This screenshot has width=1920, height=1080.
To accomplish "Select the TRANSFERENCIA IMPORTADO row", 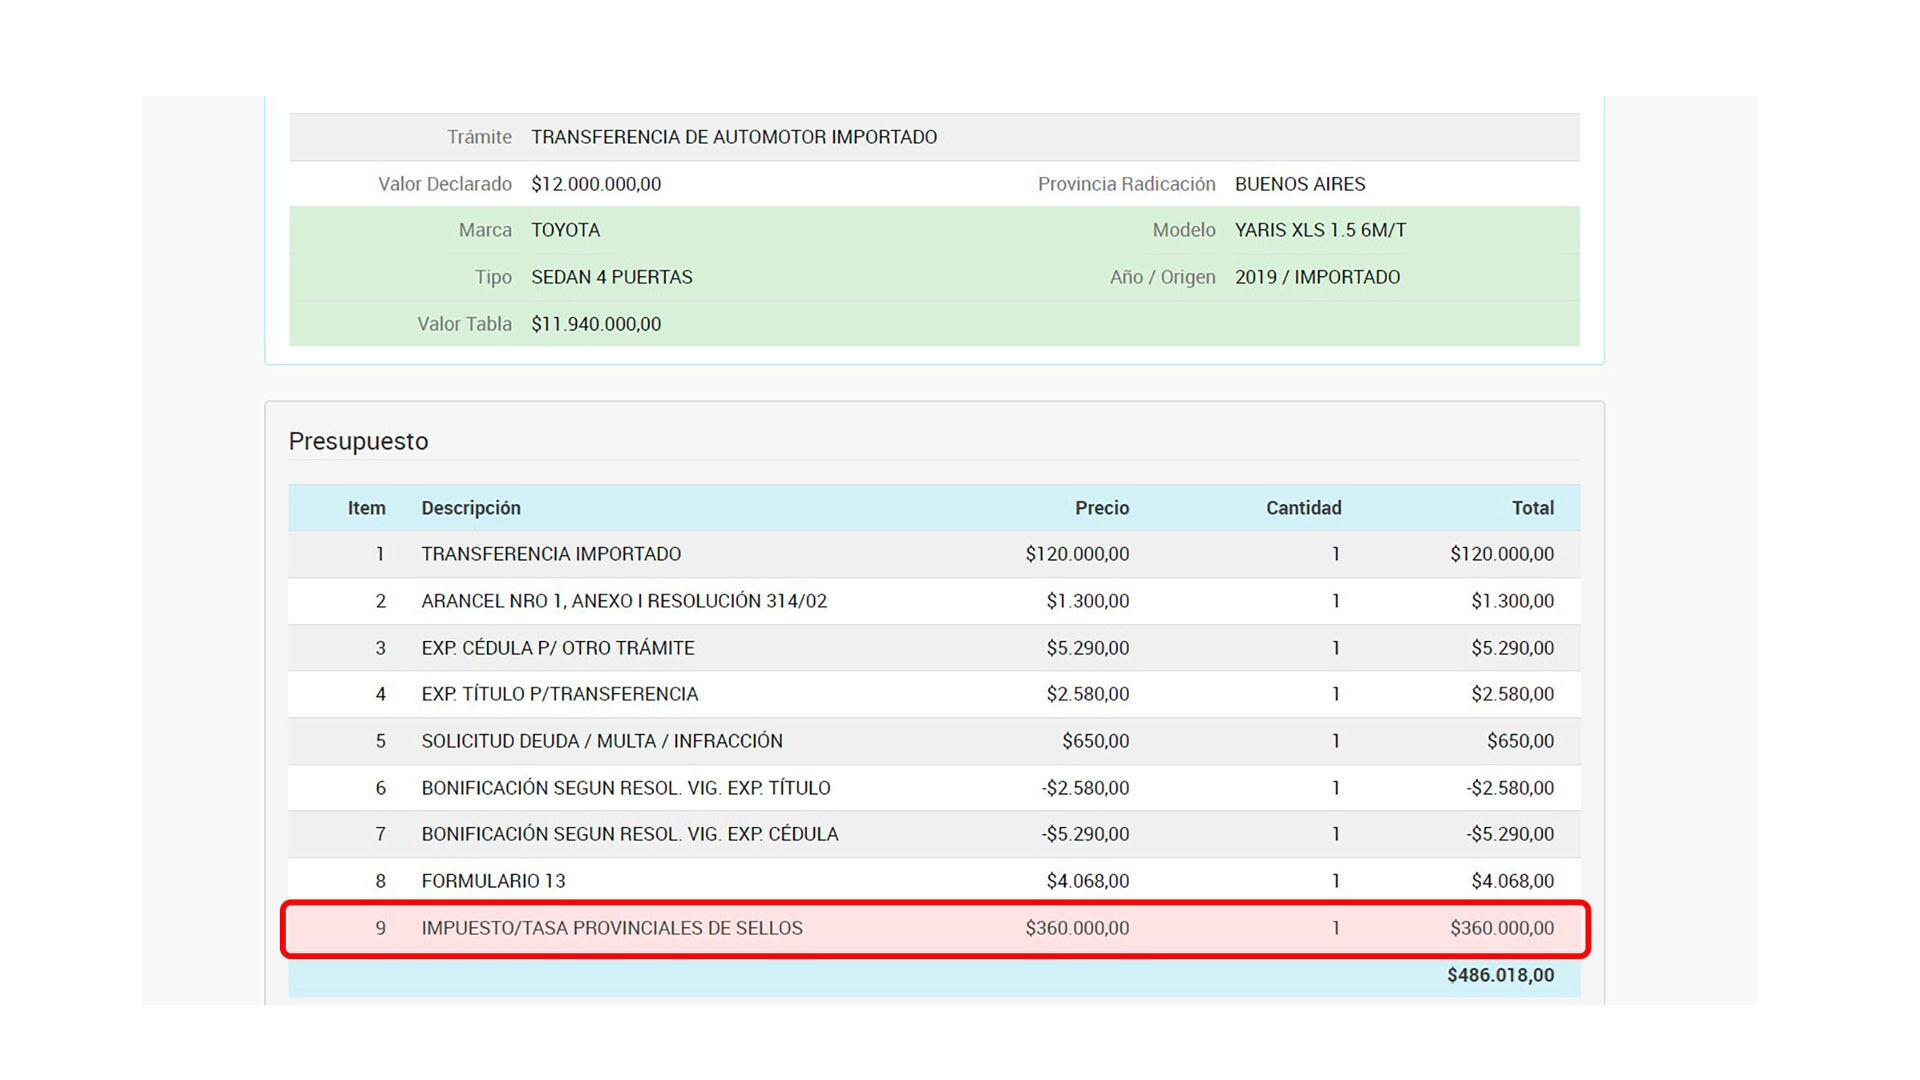I will point(551,554).
